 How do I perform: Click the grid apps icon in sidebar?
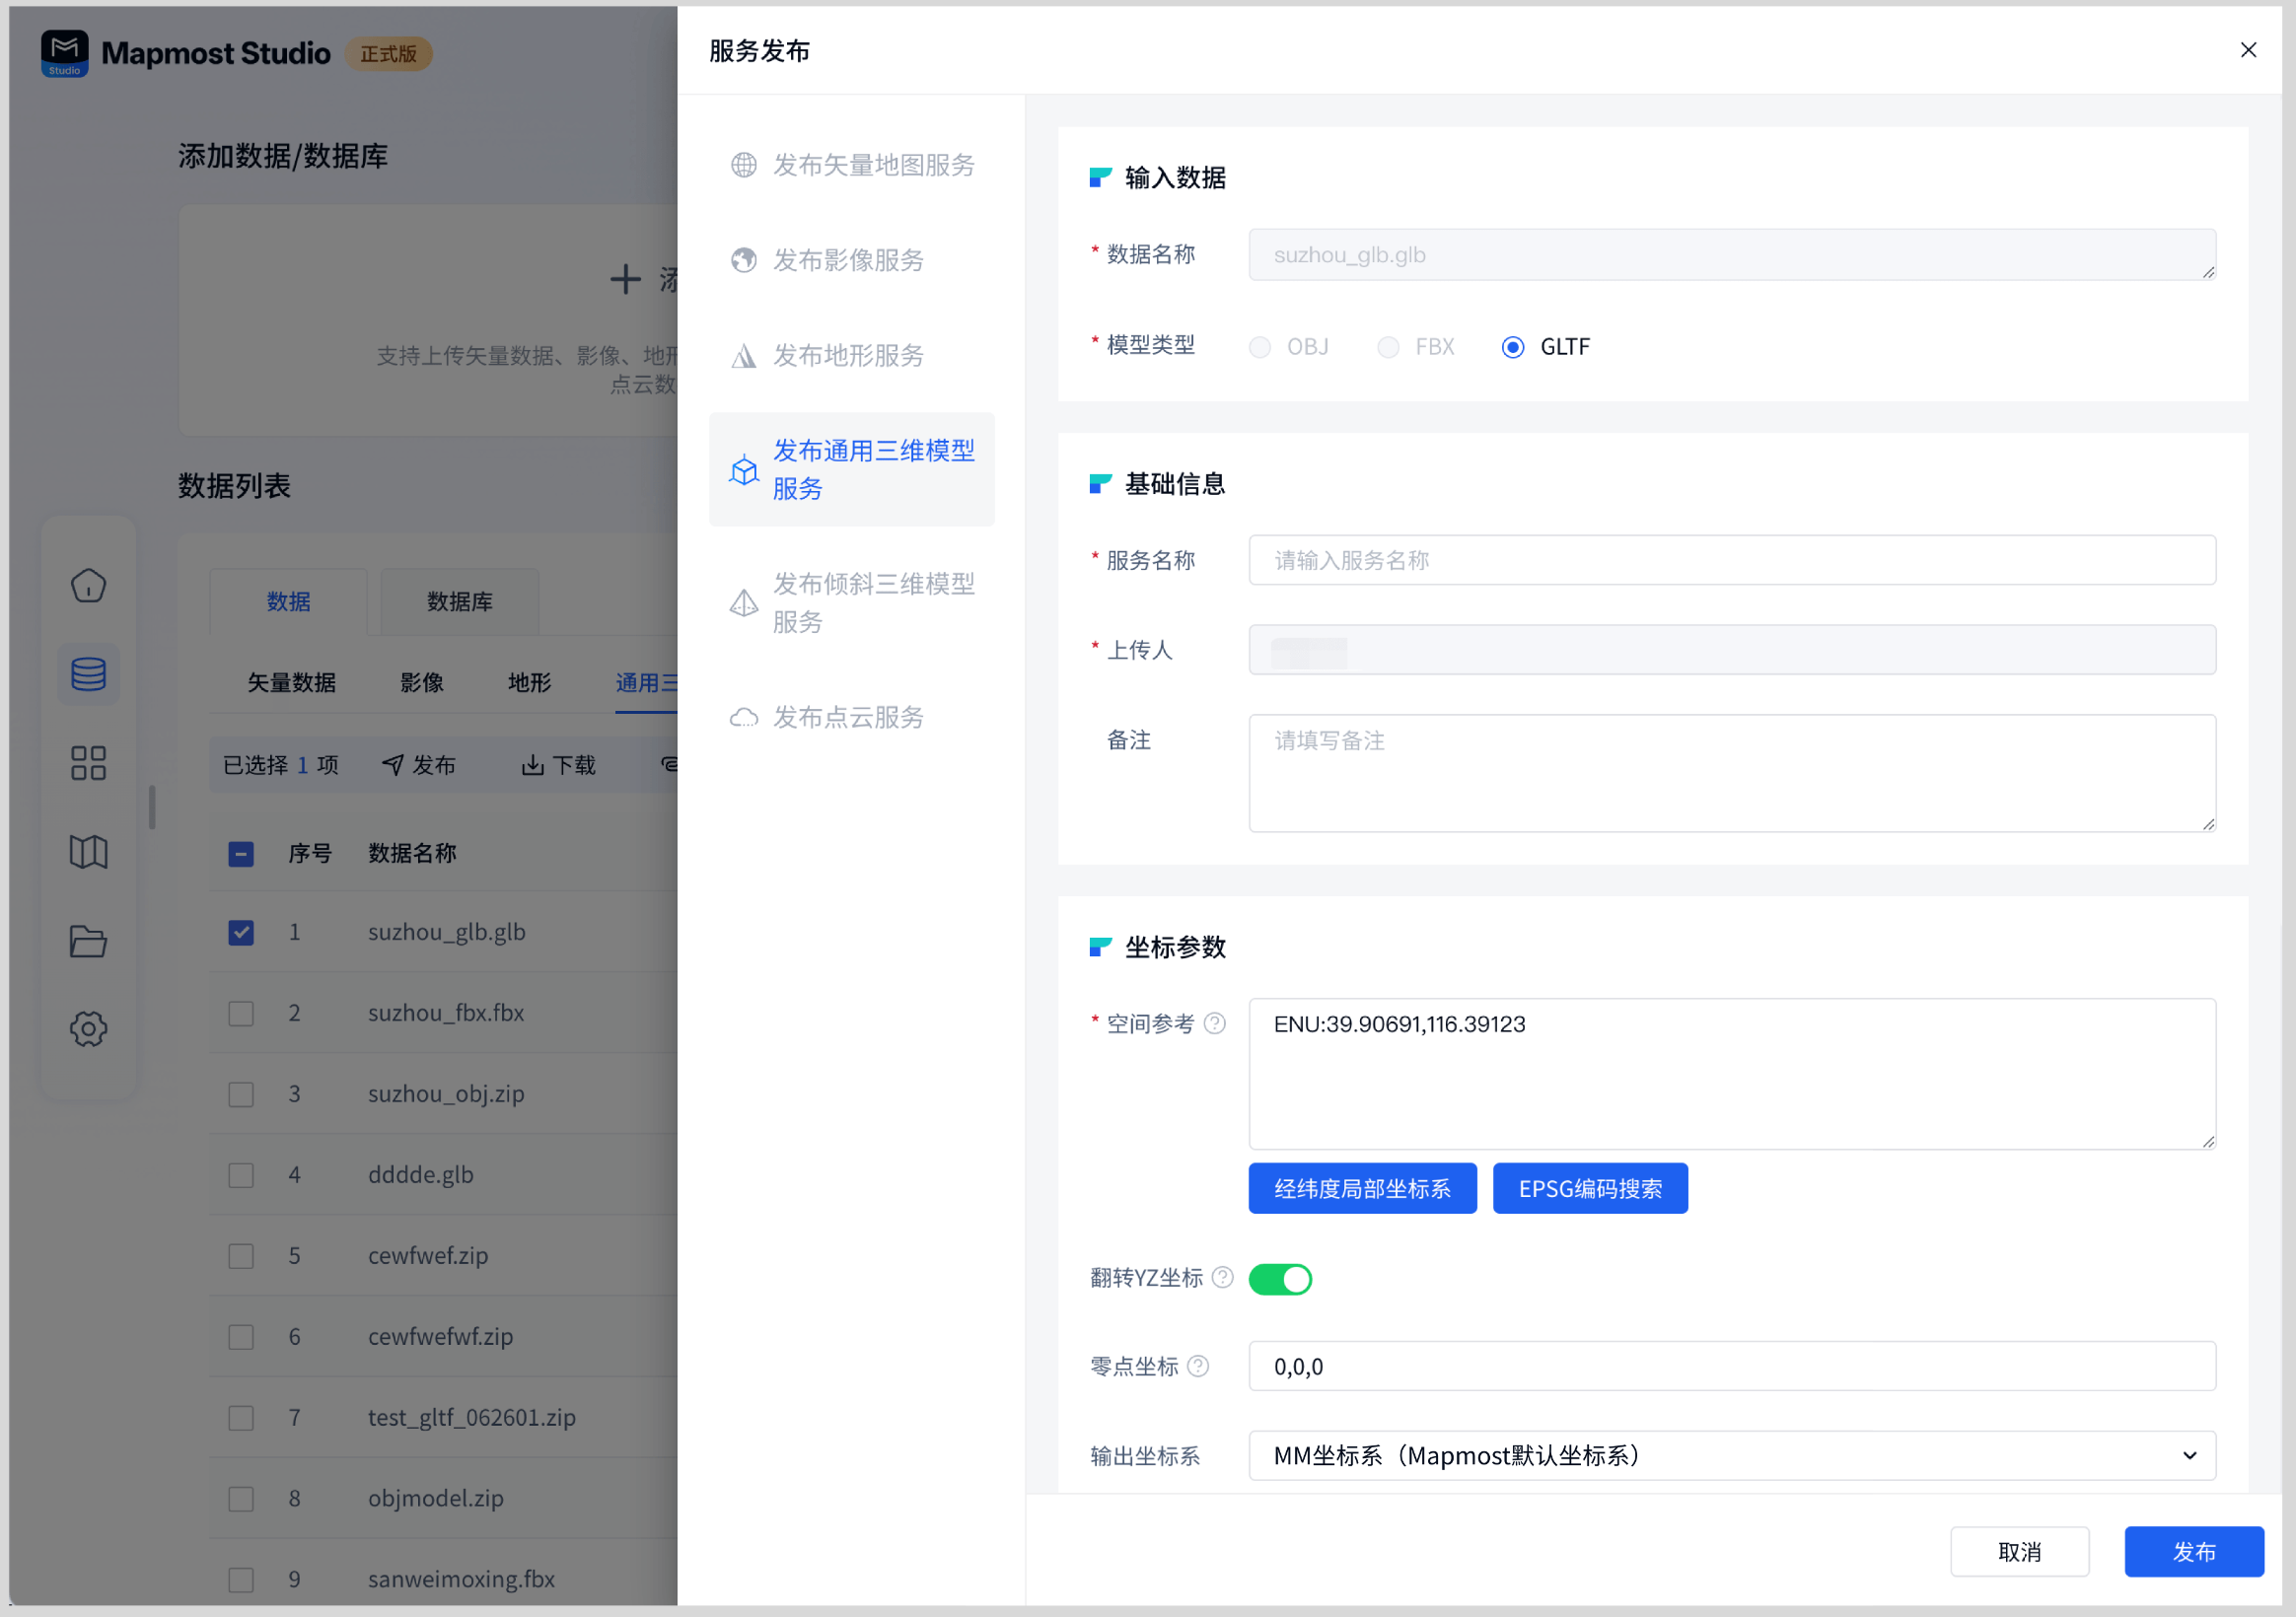click(x=88, y=763)
